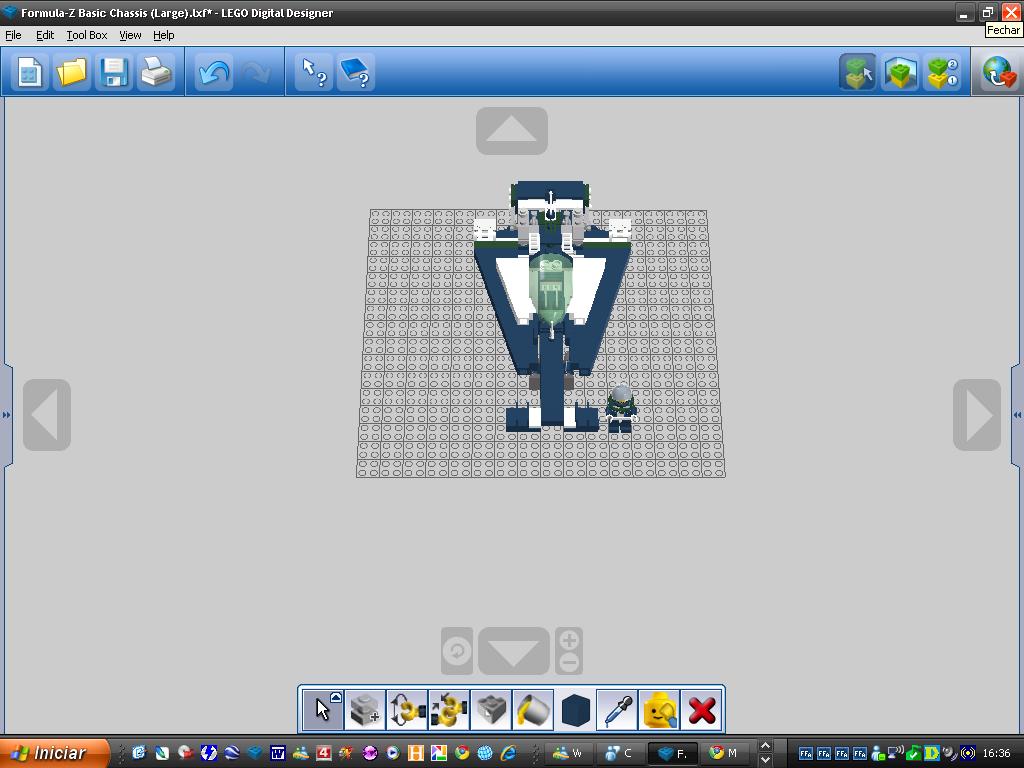This screenshot has height=768, width=1024.
Task: Print the model using the printer icon
Action: click(x=156, y=72)
